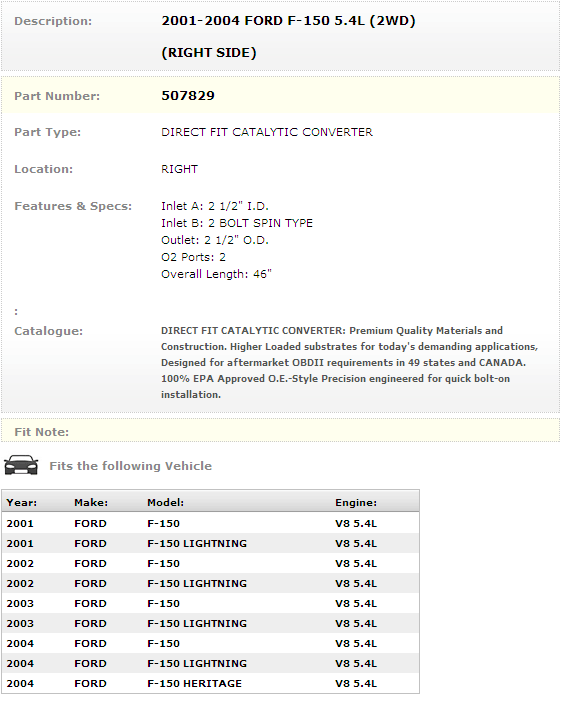Click the Location value RIGHT
Image resolution: width=570 pixels, height=712 pixels.
click(x=179, y=169)
